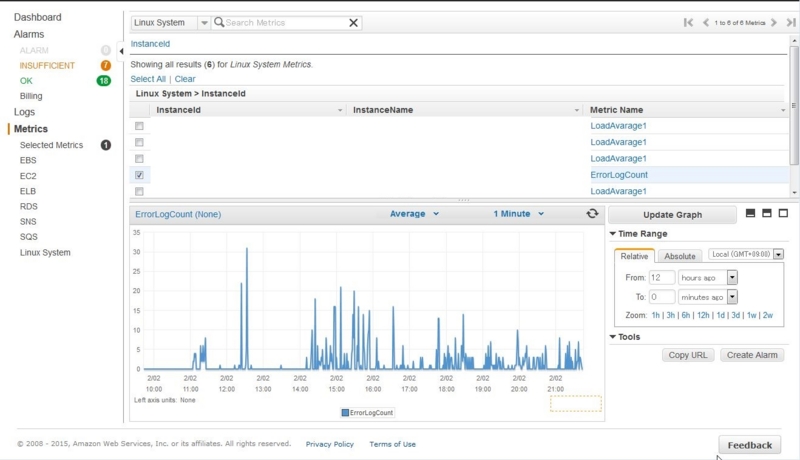Tick the last LoadAvarage1 row checkbox
Viewport: 800px width, 460px height.
click(x=139, y=191)
